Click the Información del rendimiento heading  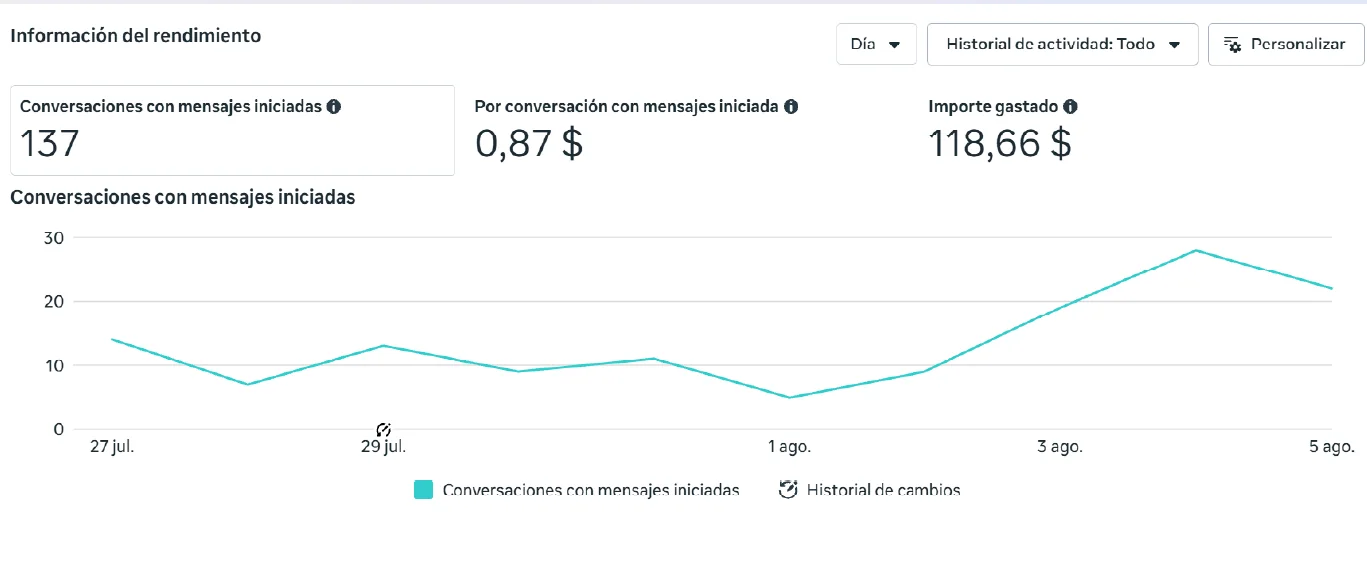click(135, 35)
